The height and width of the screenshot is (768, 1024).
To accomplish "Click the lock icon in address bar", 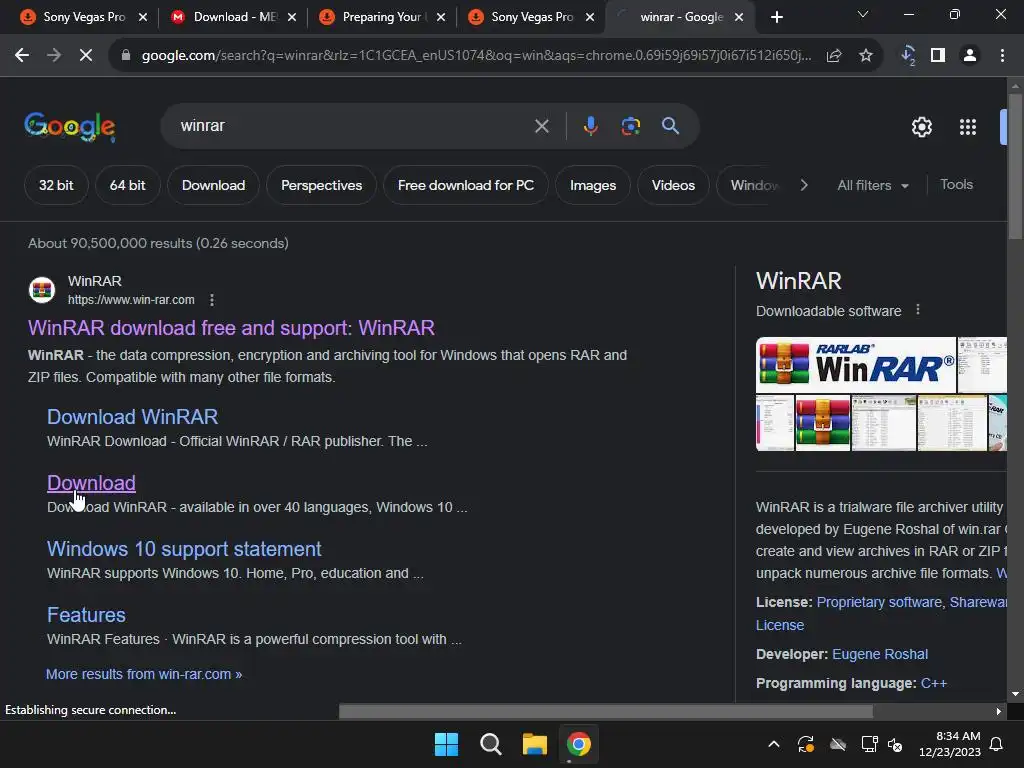I will tap(126, 56).
